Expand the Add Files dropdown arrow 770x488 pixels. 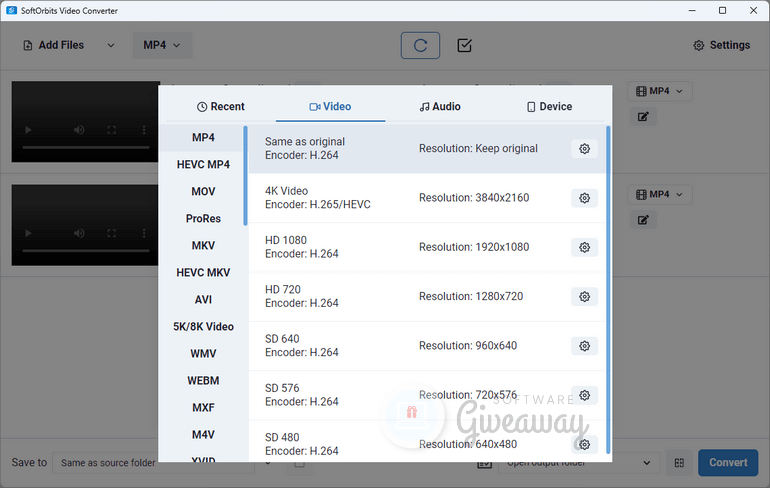click(111, 45)
